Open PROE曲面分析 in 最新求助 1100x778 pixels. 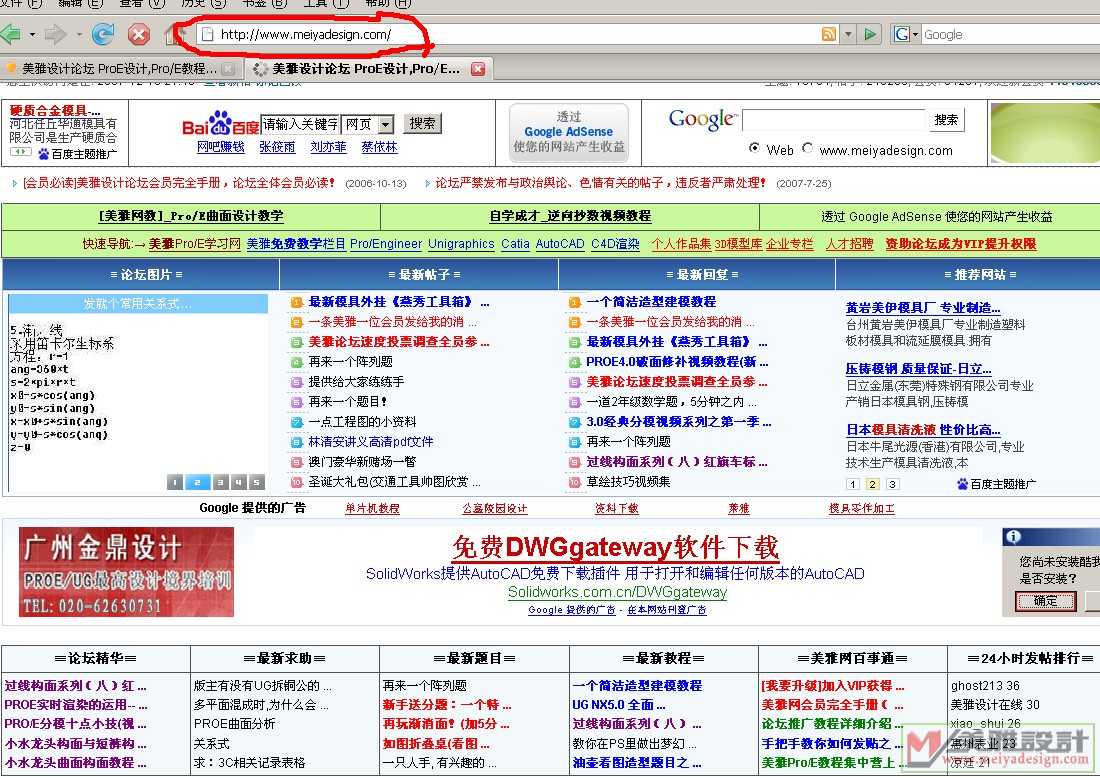pyautogui.click(x=234, y=723)
